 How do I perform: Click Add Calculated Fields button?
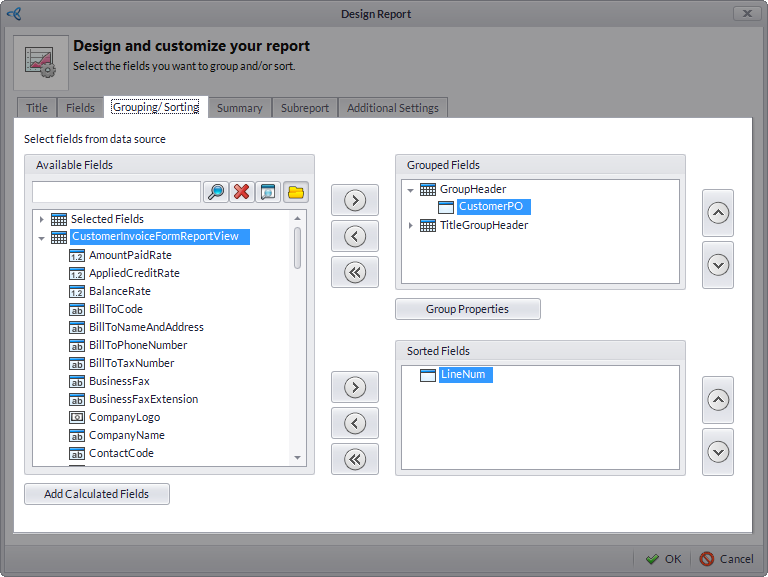click(x=97, y=494)
